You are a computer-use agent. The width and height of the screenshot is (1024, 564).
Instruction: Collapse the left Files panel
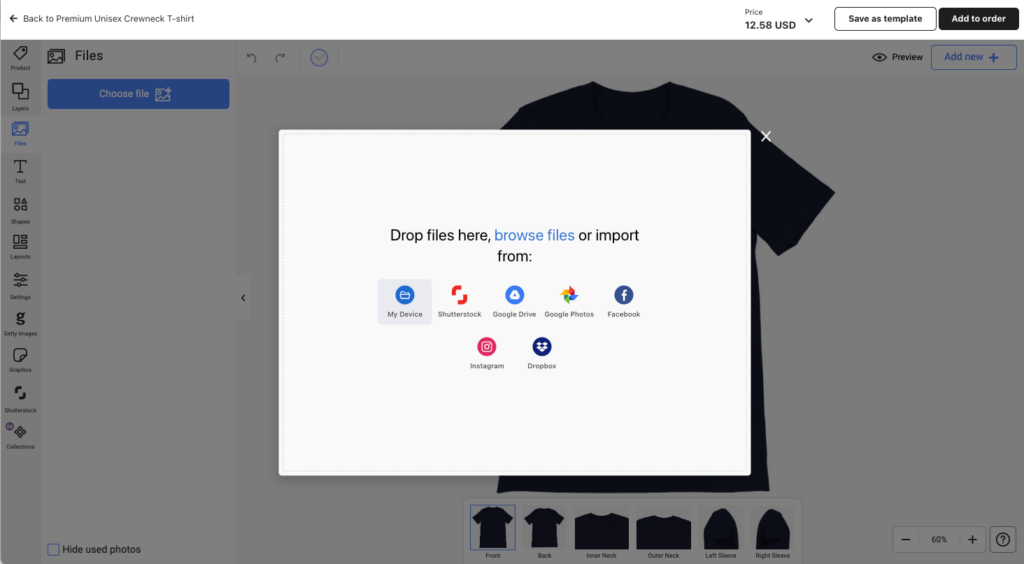click(x=243, y=297)
